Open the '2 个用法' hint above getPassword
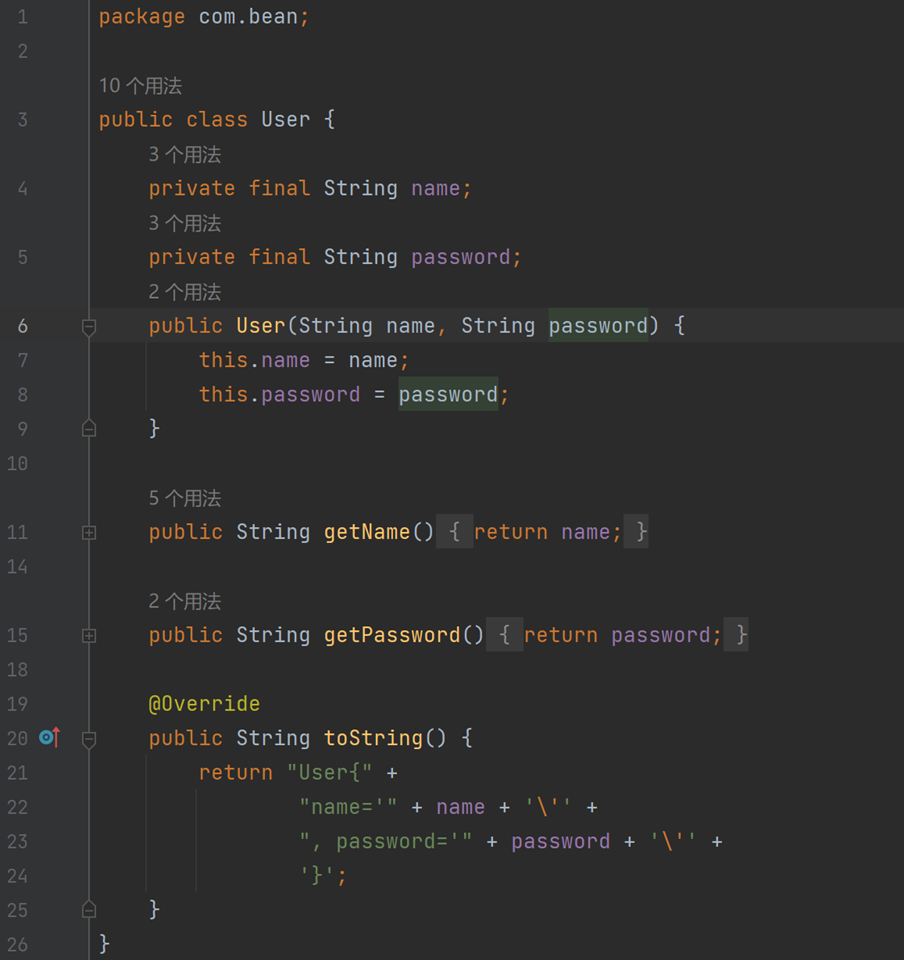 184,601
